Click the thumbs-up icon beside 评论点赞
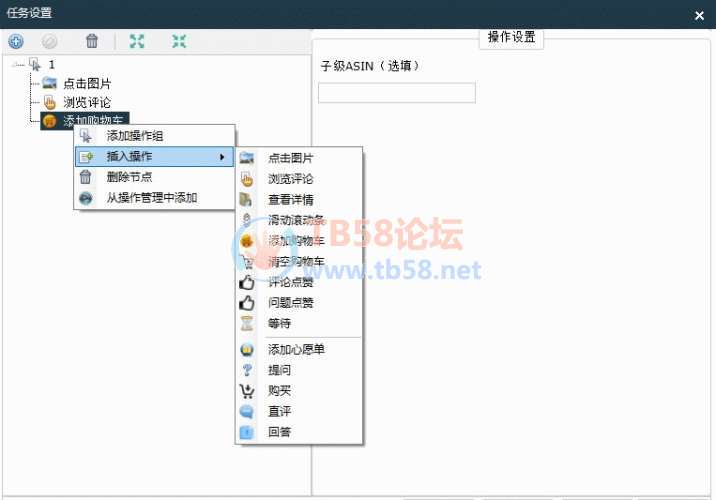The image size is (716, 500). (247, 282)
